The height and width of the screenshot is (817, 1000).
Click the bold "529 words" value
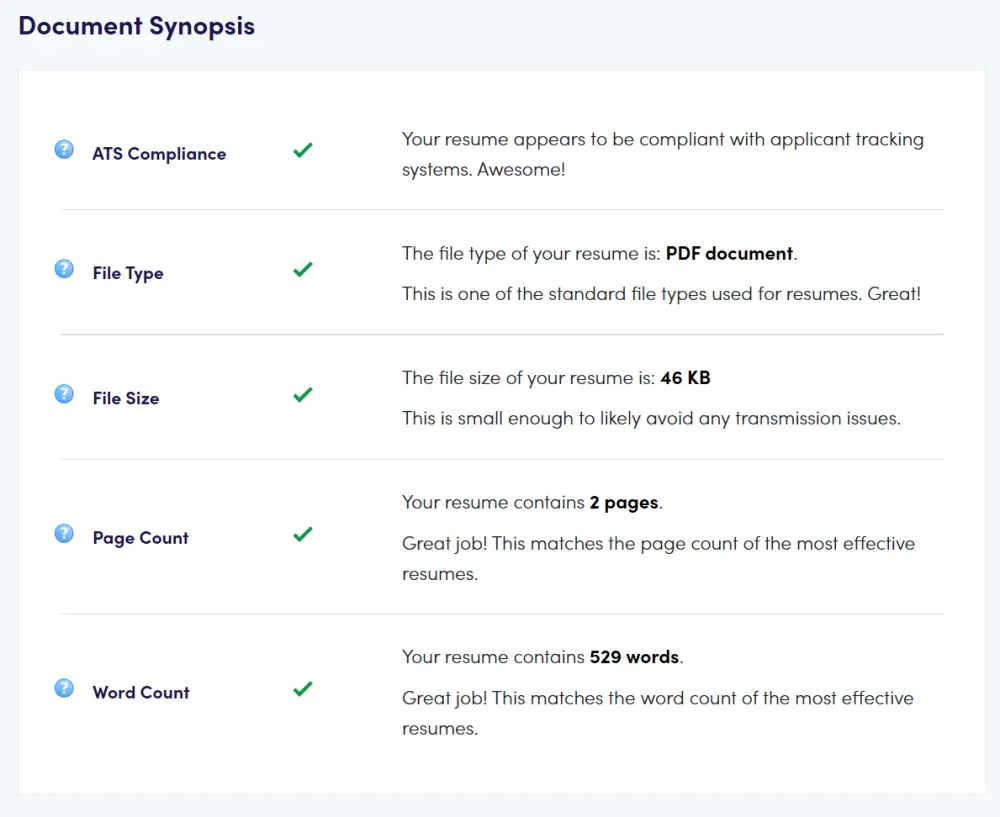[635, 657]
